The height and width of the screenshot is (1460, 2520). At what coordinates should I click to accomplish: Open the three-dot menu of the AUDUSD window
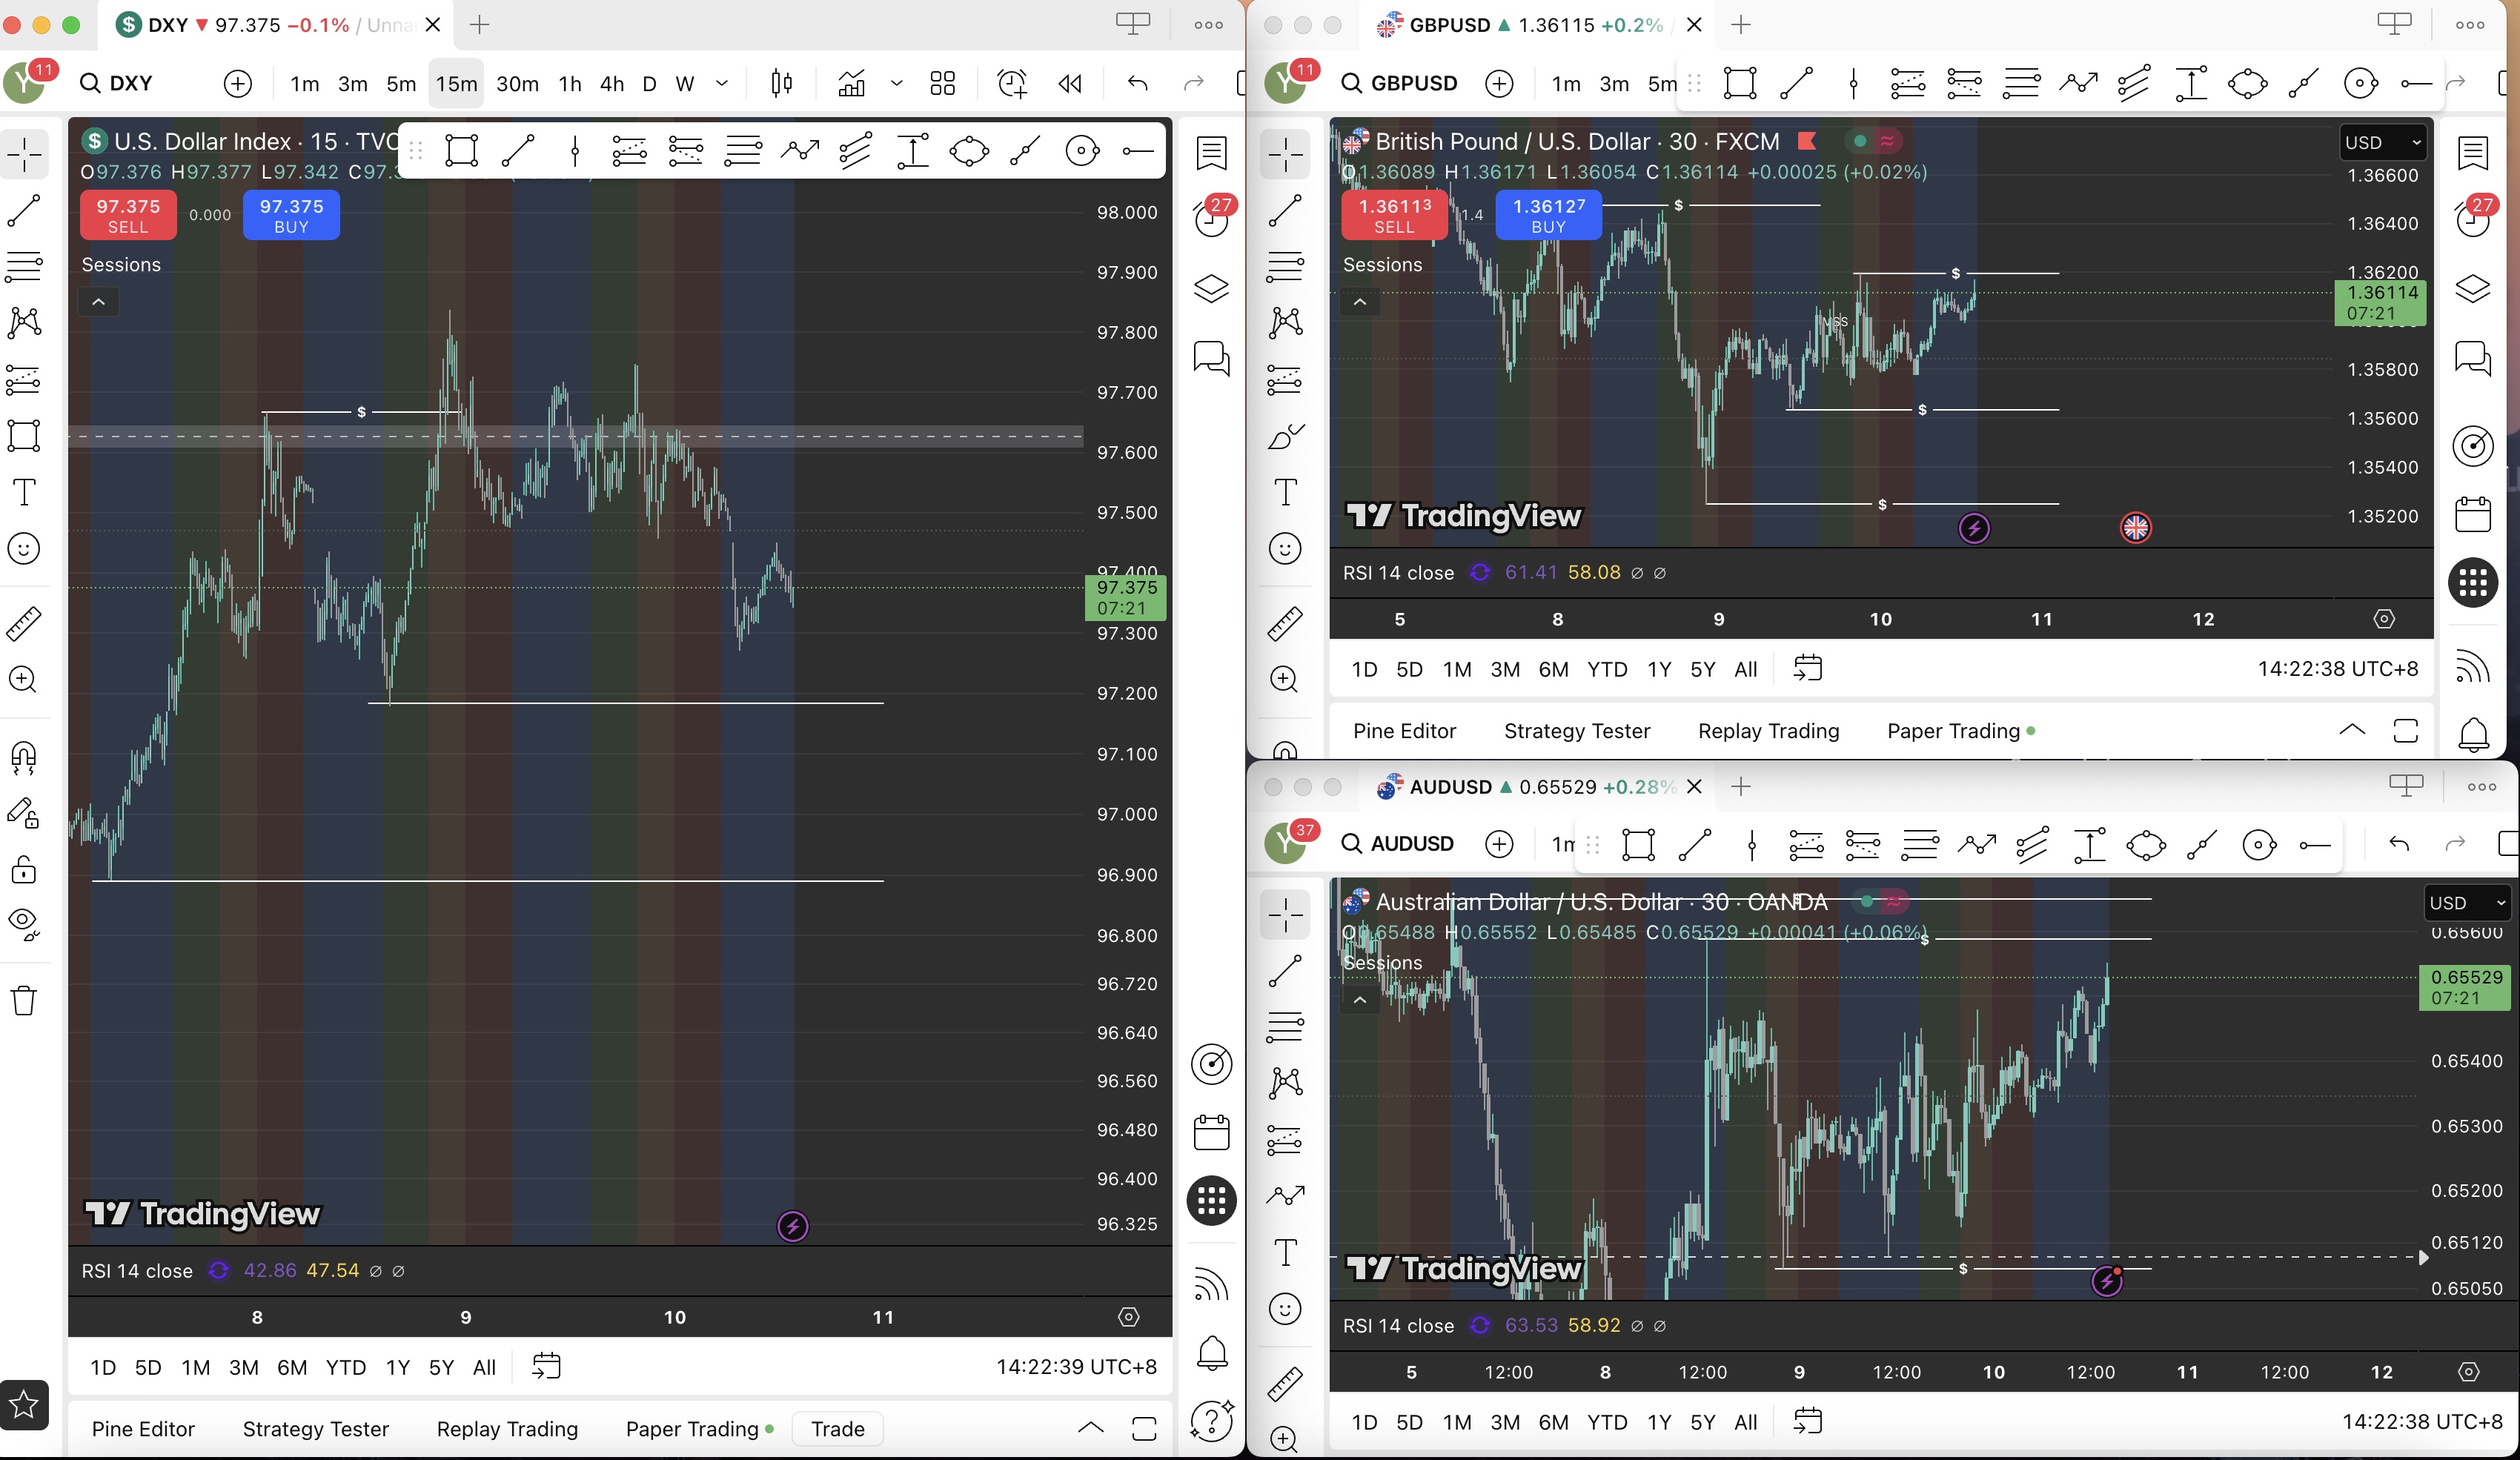[x=2482, y=787]
